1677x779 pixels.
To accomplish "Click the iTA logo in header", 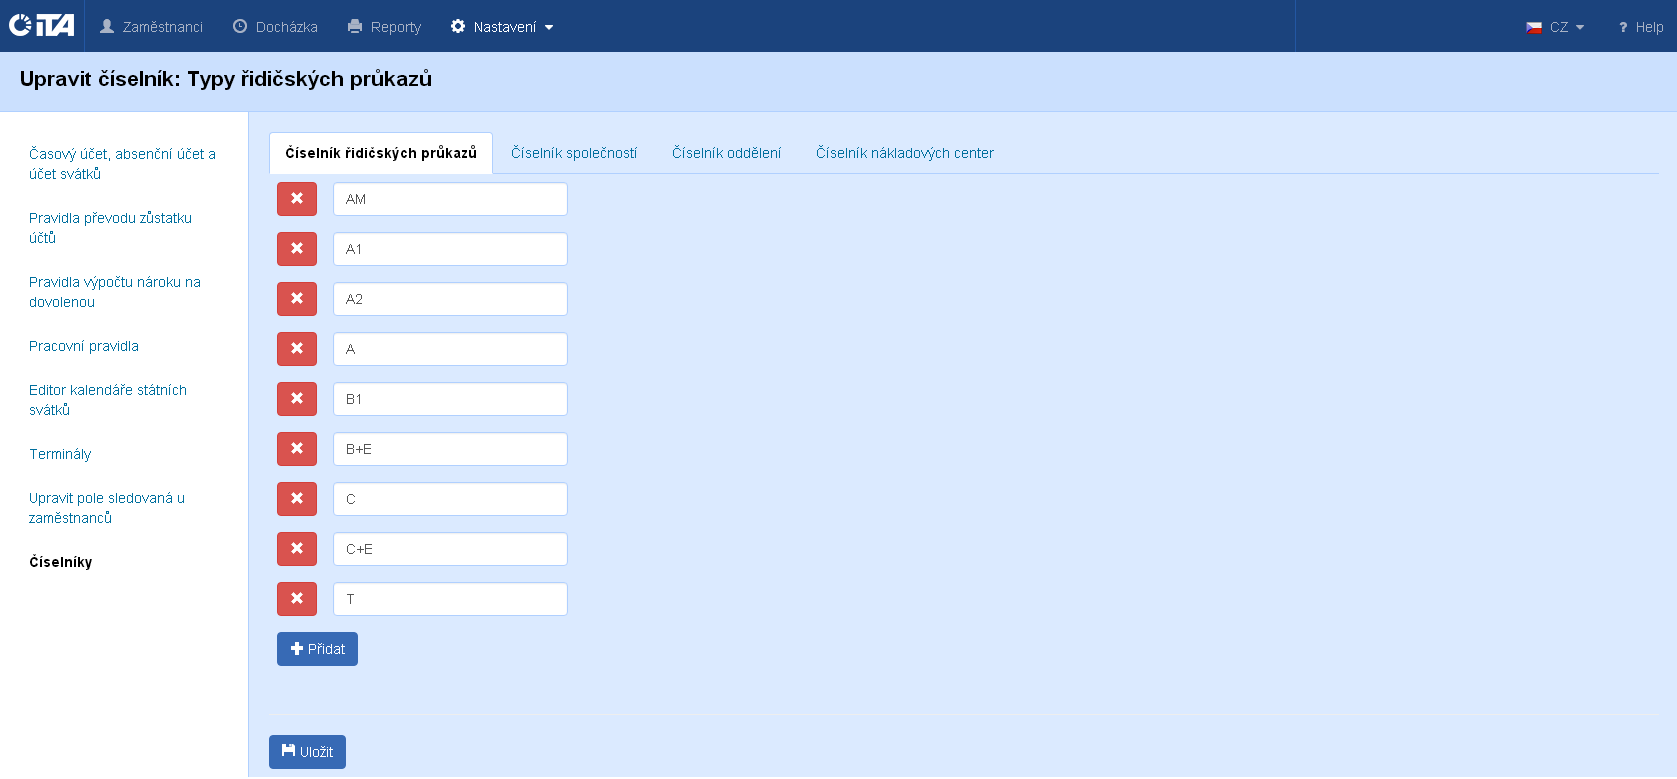I will [x=42, y=26].
